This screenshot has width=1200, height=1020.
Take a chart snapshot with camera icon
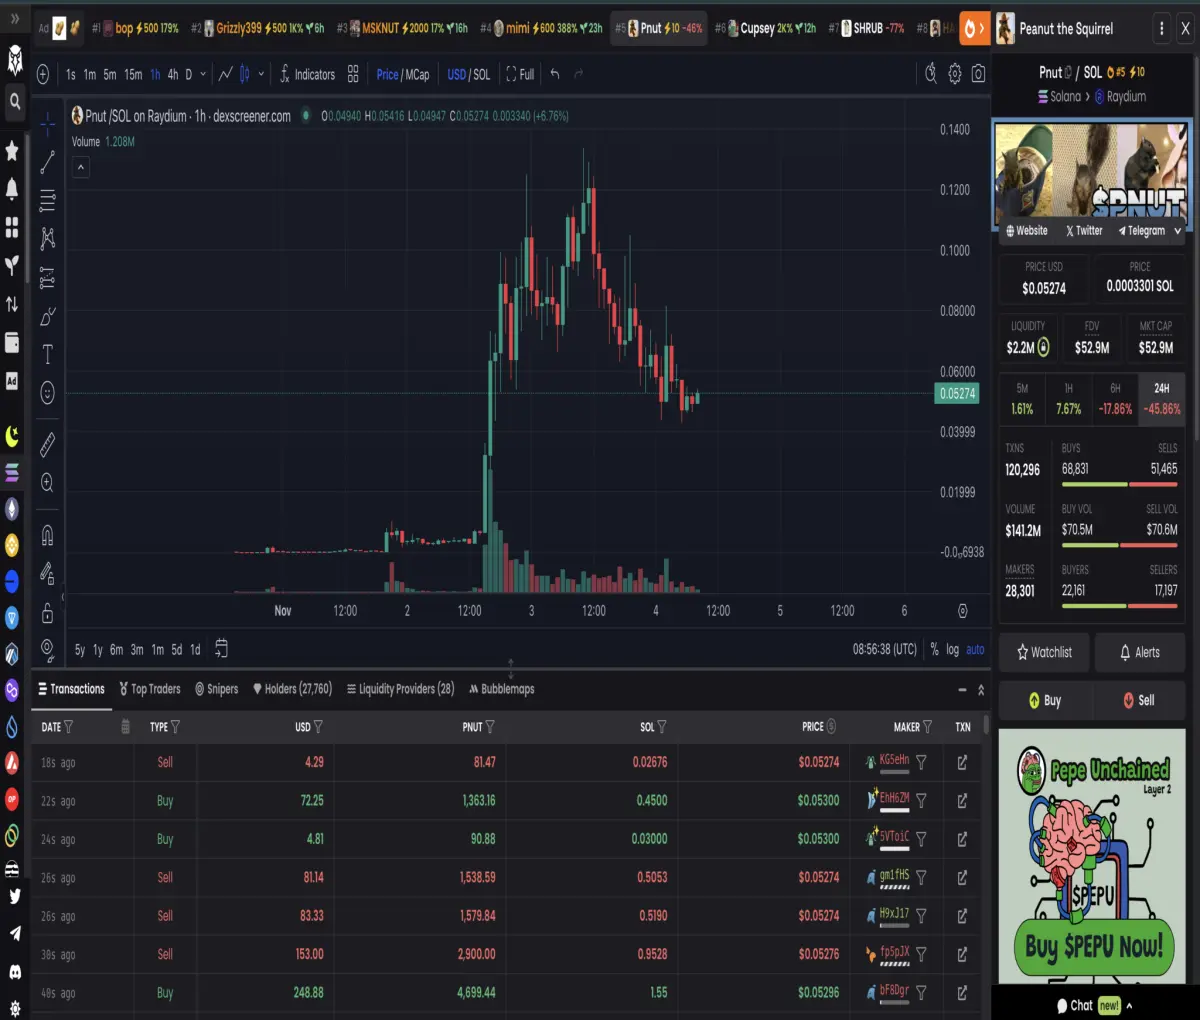click(978, 74)
